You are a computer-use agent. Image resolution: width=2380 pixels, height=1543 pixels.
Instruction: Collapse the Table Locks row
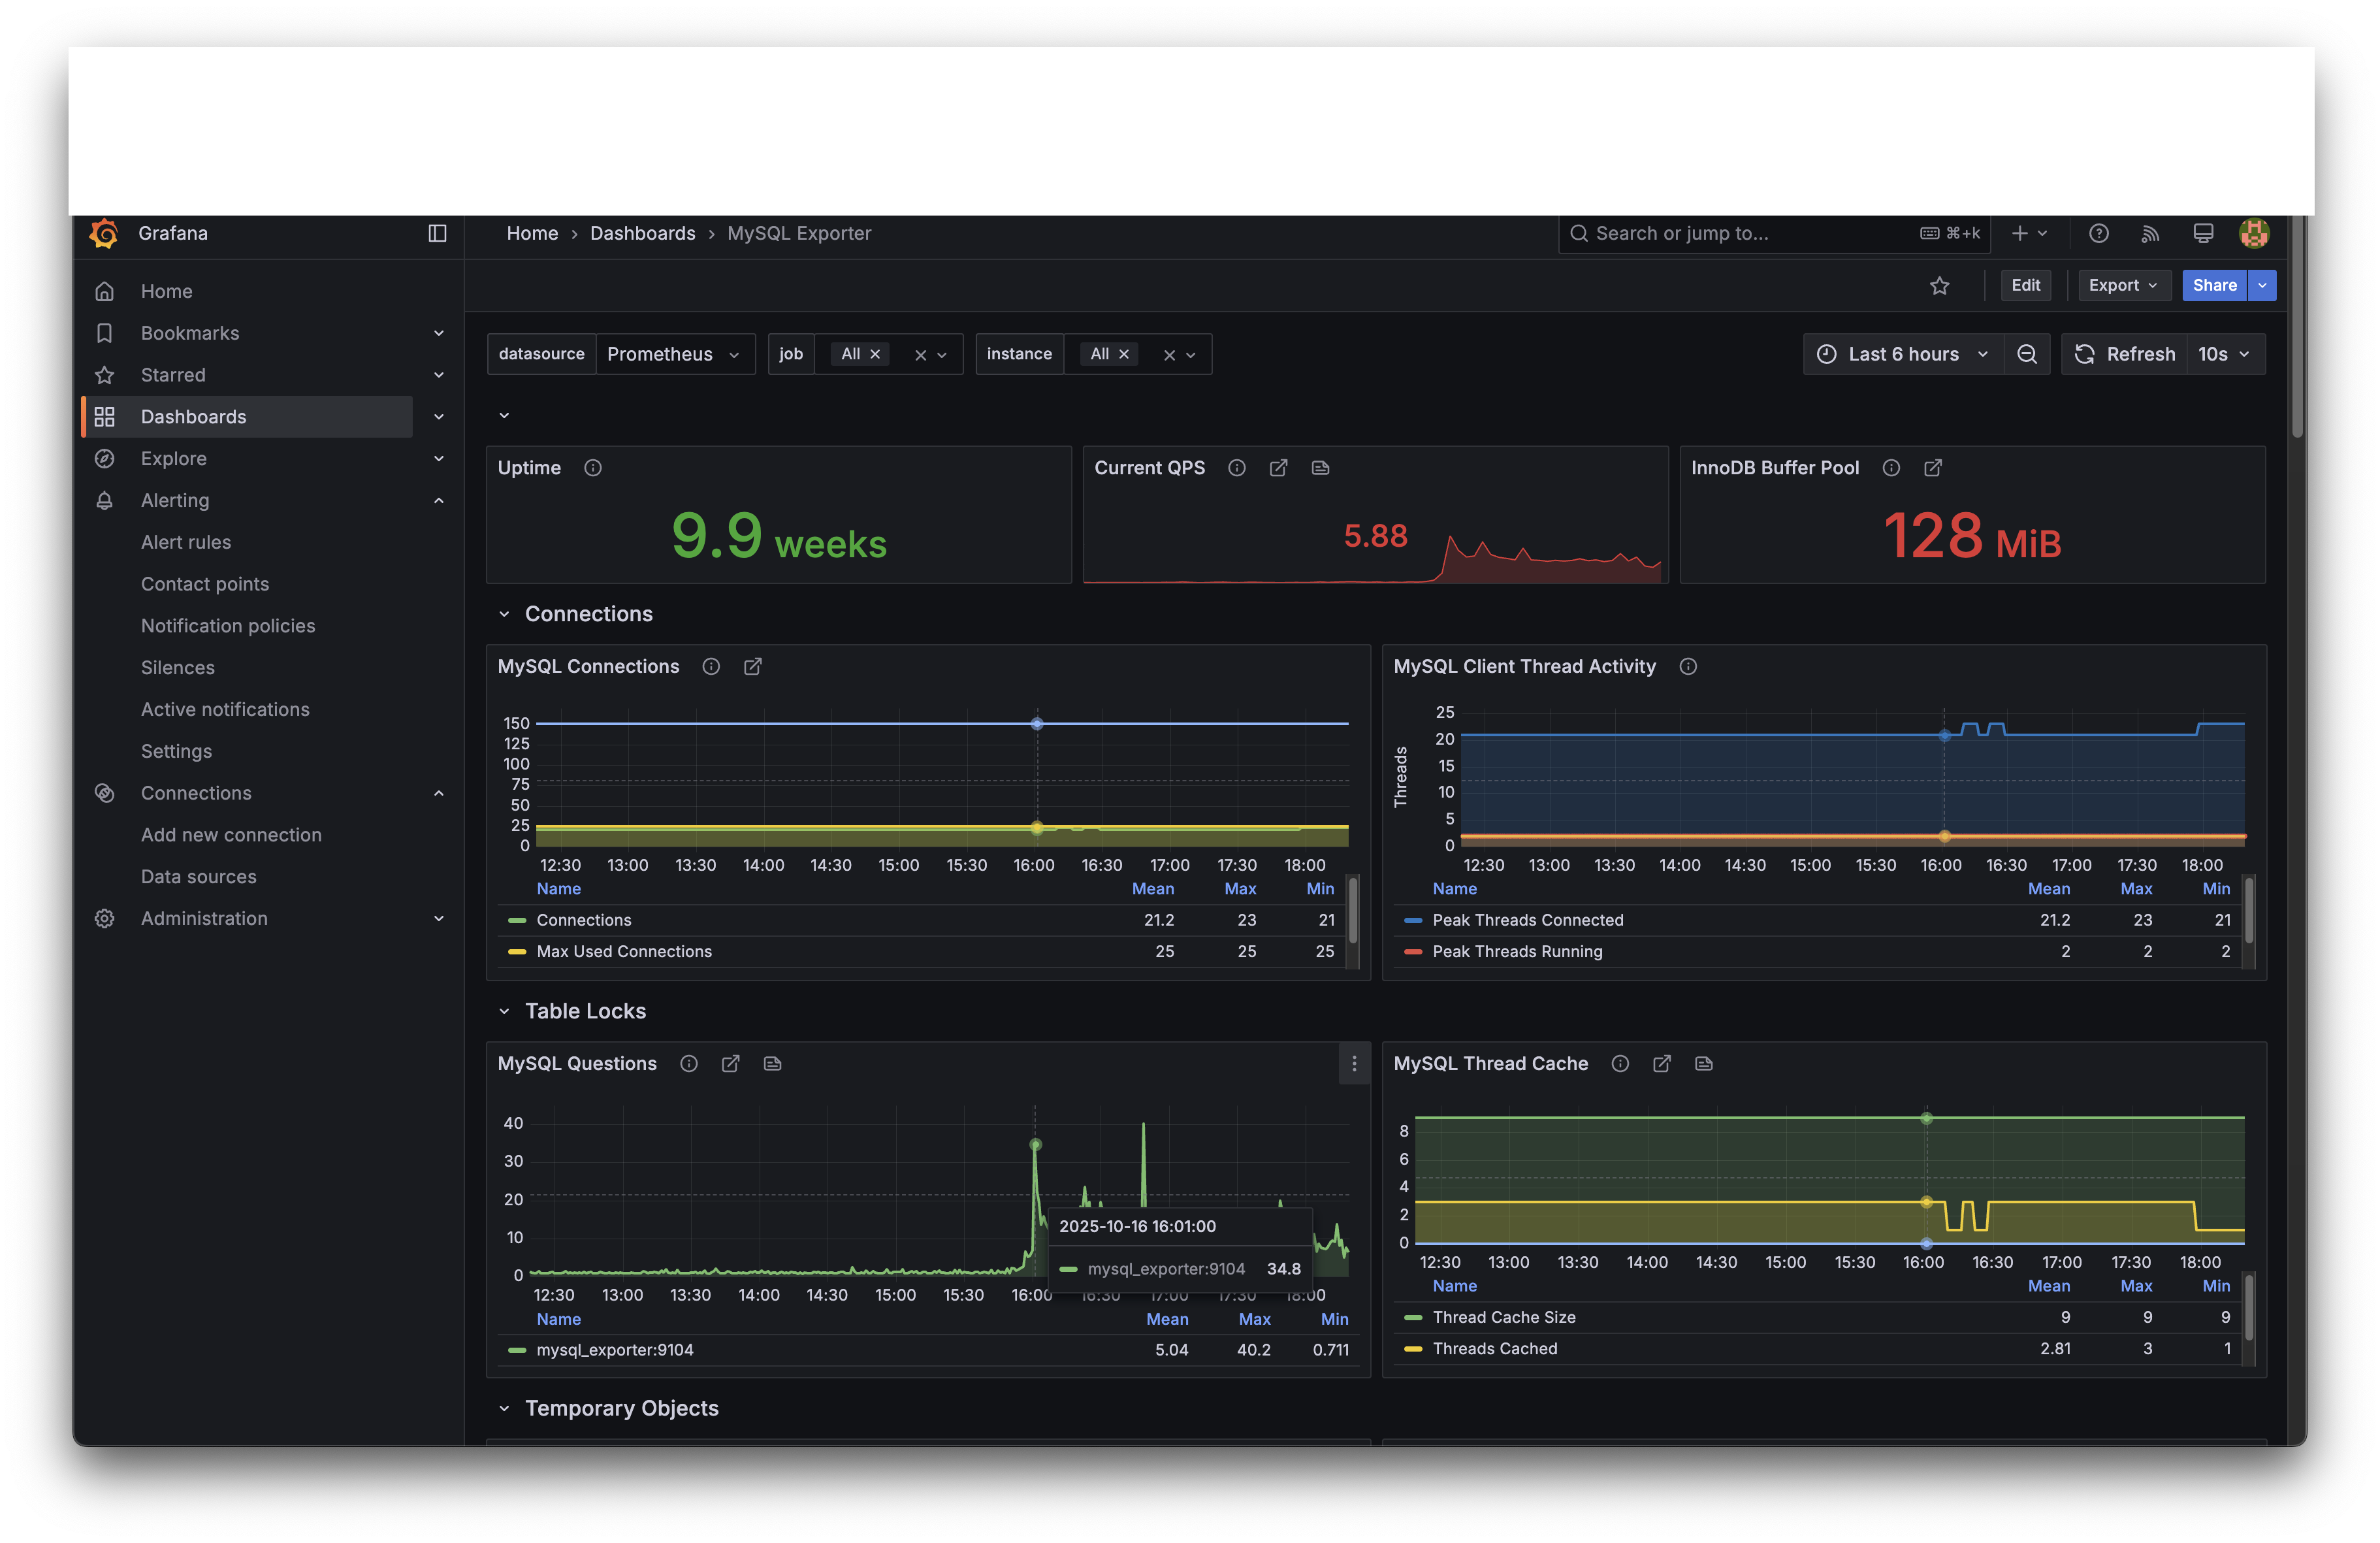[x=504, y=1011]
